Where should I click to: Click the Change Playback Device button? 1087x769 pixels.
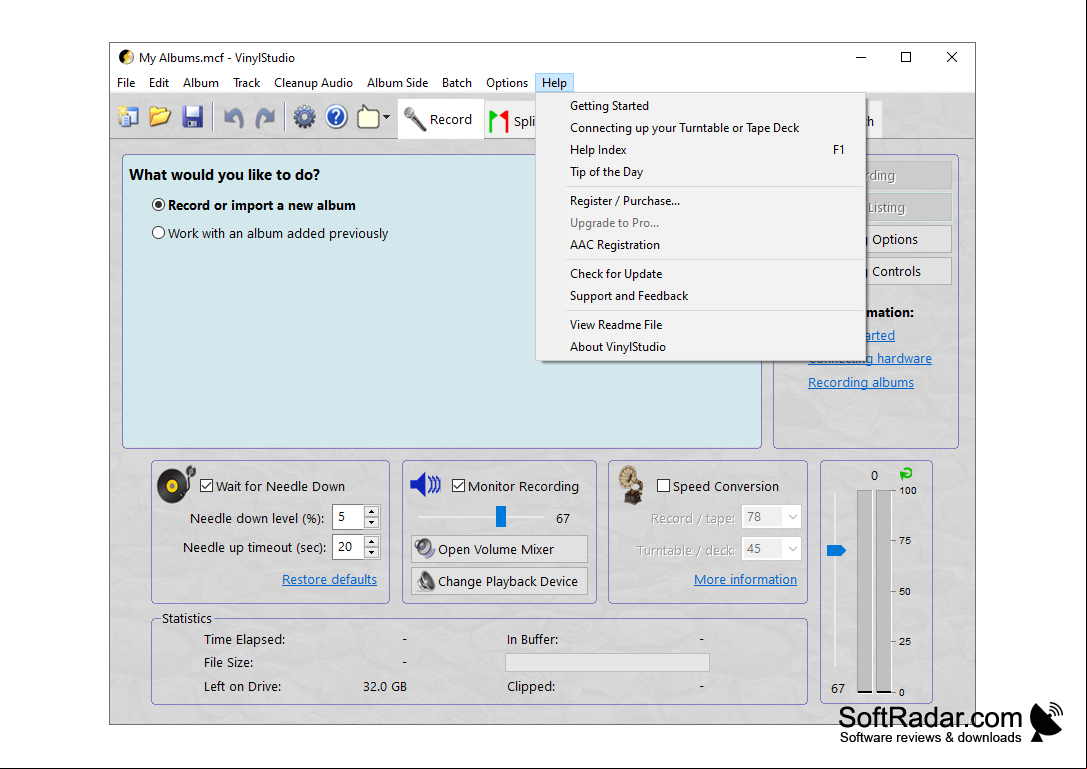pos(499,581)
